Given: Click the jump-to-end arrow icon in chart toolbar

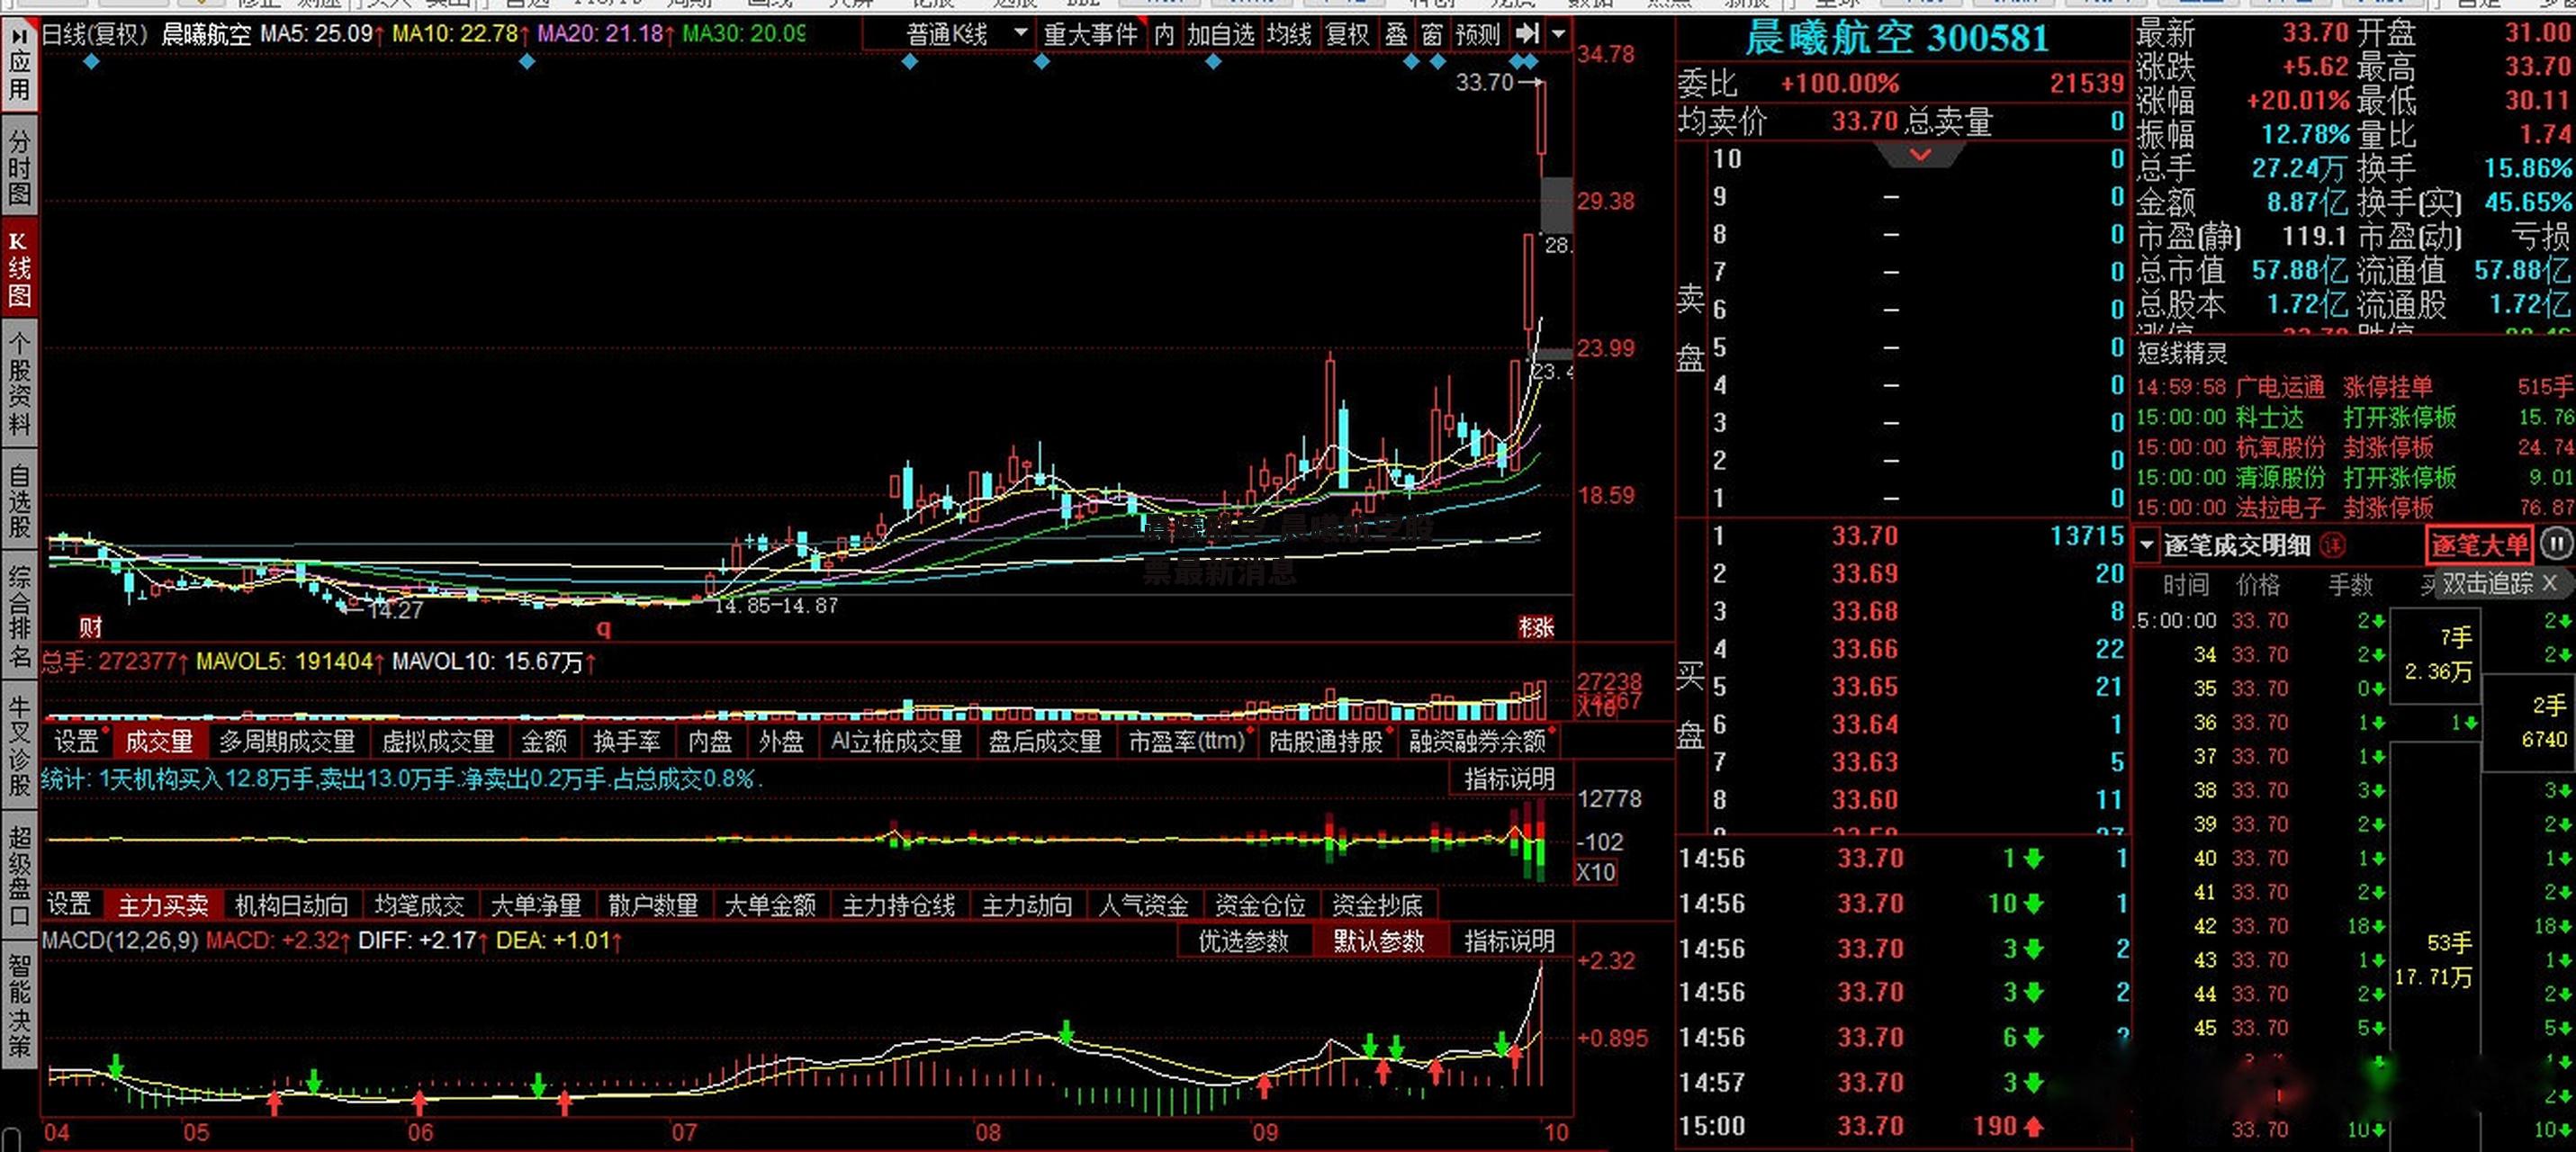Looking at the screenshot, I should pyautogui.click(x=1526, y=35).
